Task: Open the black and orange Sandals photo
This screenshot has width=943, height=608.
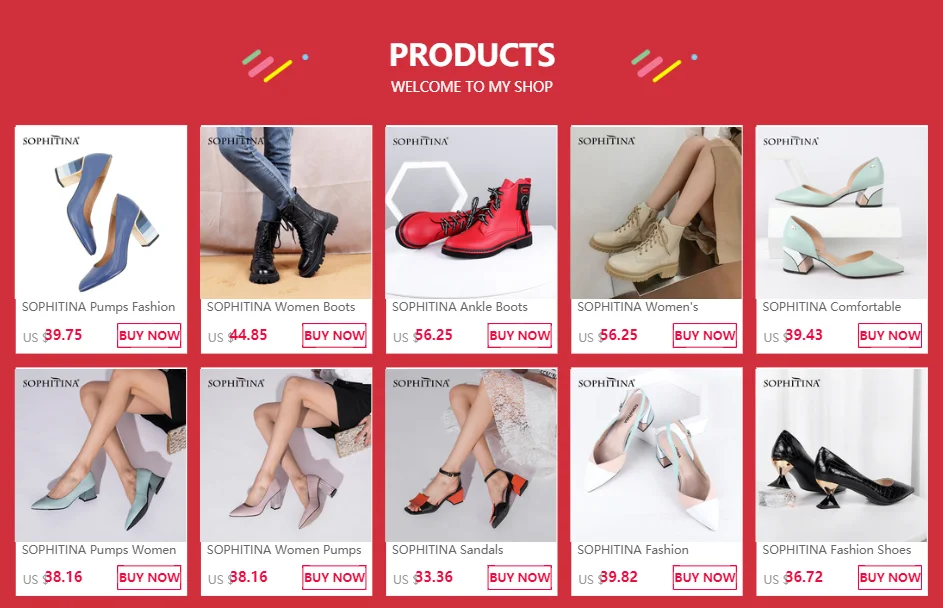Action: 472,455
